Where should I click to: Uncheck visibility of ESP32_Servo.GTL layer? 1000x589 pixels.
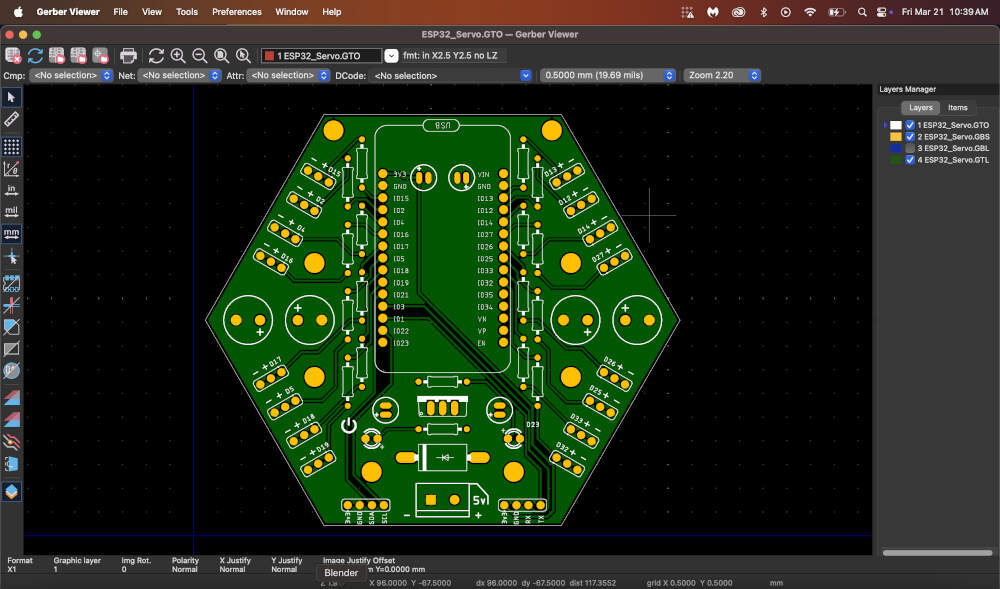point(910,159)
